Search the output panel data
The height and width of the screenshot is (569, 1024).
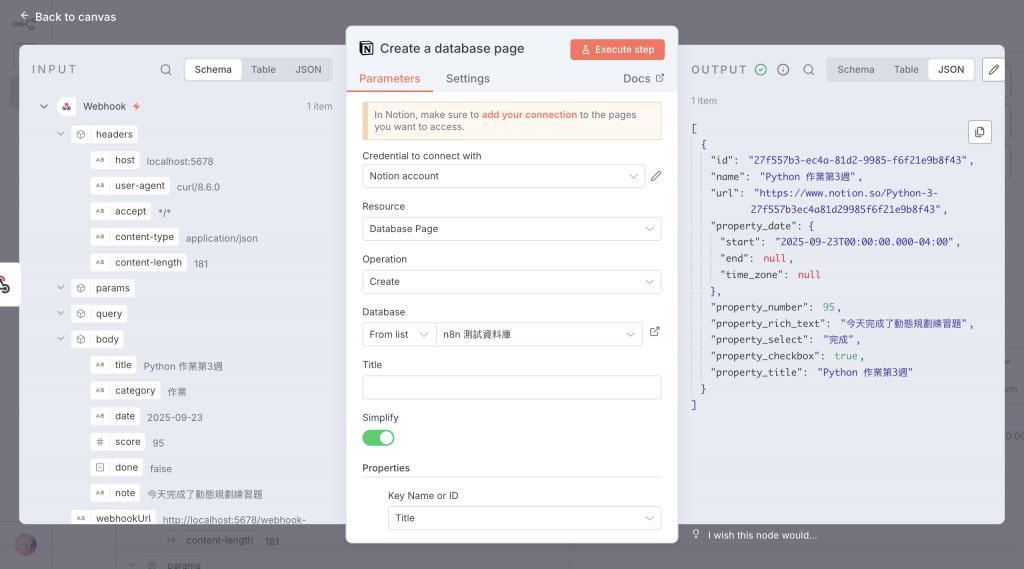pos(808,69)
